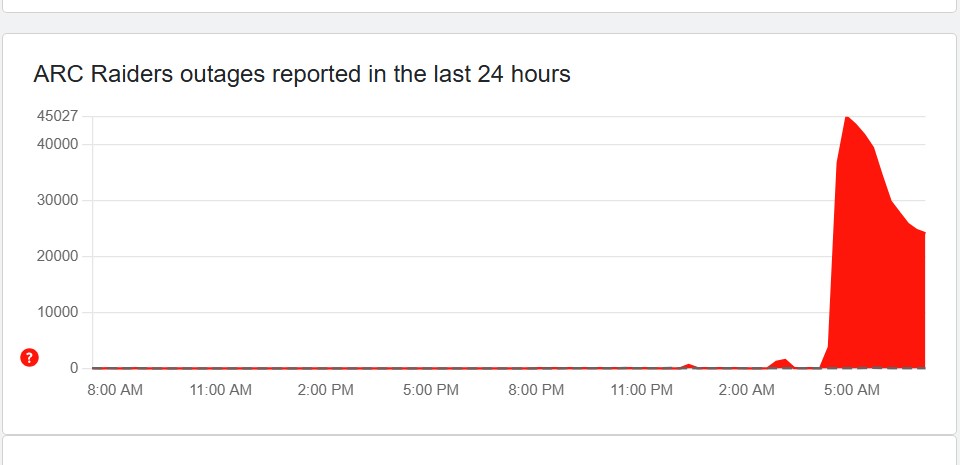Select the 2:00 AM time label
Screen dimensions: 960x465
point(745,390)
